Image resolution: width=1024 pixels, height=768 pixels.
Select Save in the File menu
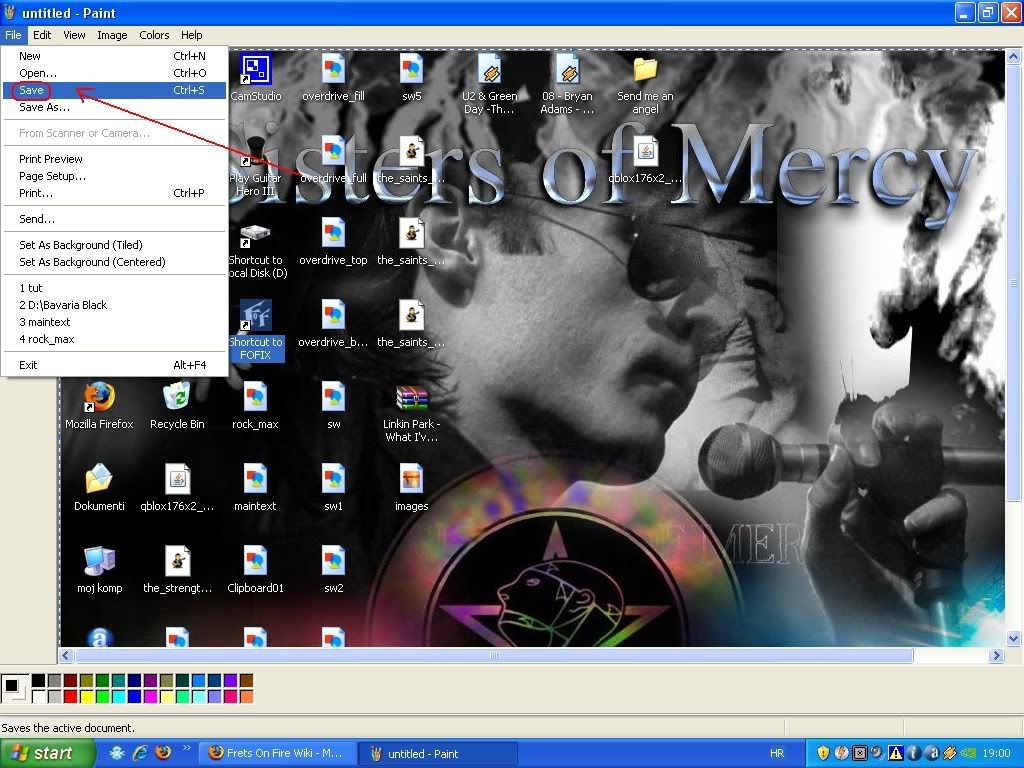click(x=114, y=90)
